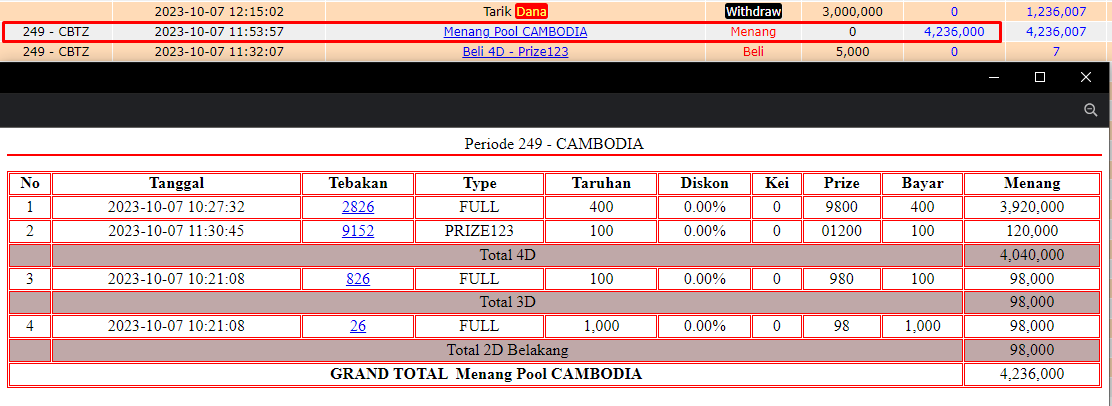
Task: Click timestamp 2023-10-07 11:53:57
Action: pyautogui.click(x=219, y=32)
